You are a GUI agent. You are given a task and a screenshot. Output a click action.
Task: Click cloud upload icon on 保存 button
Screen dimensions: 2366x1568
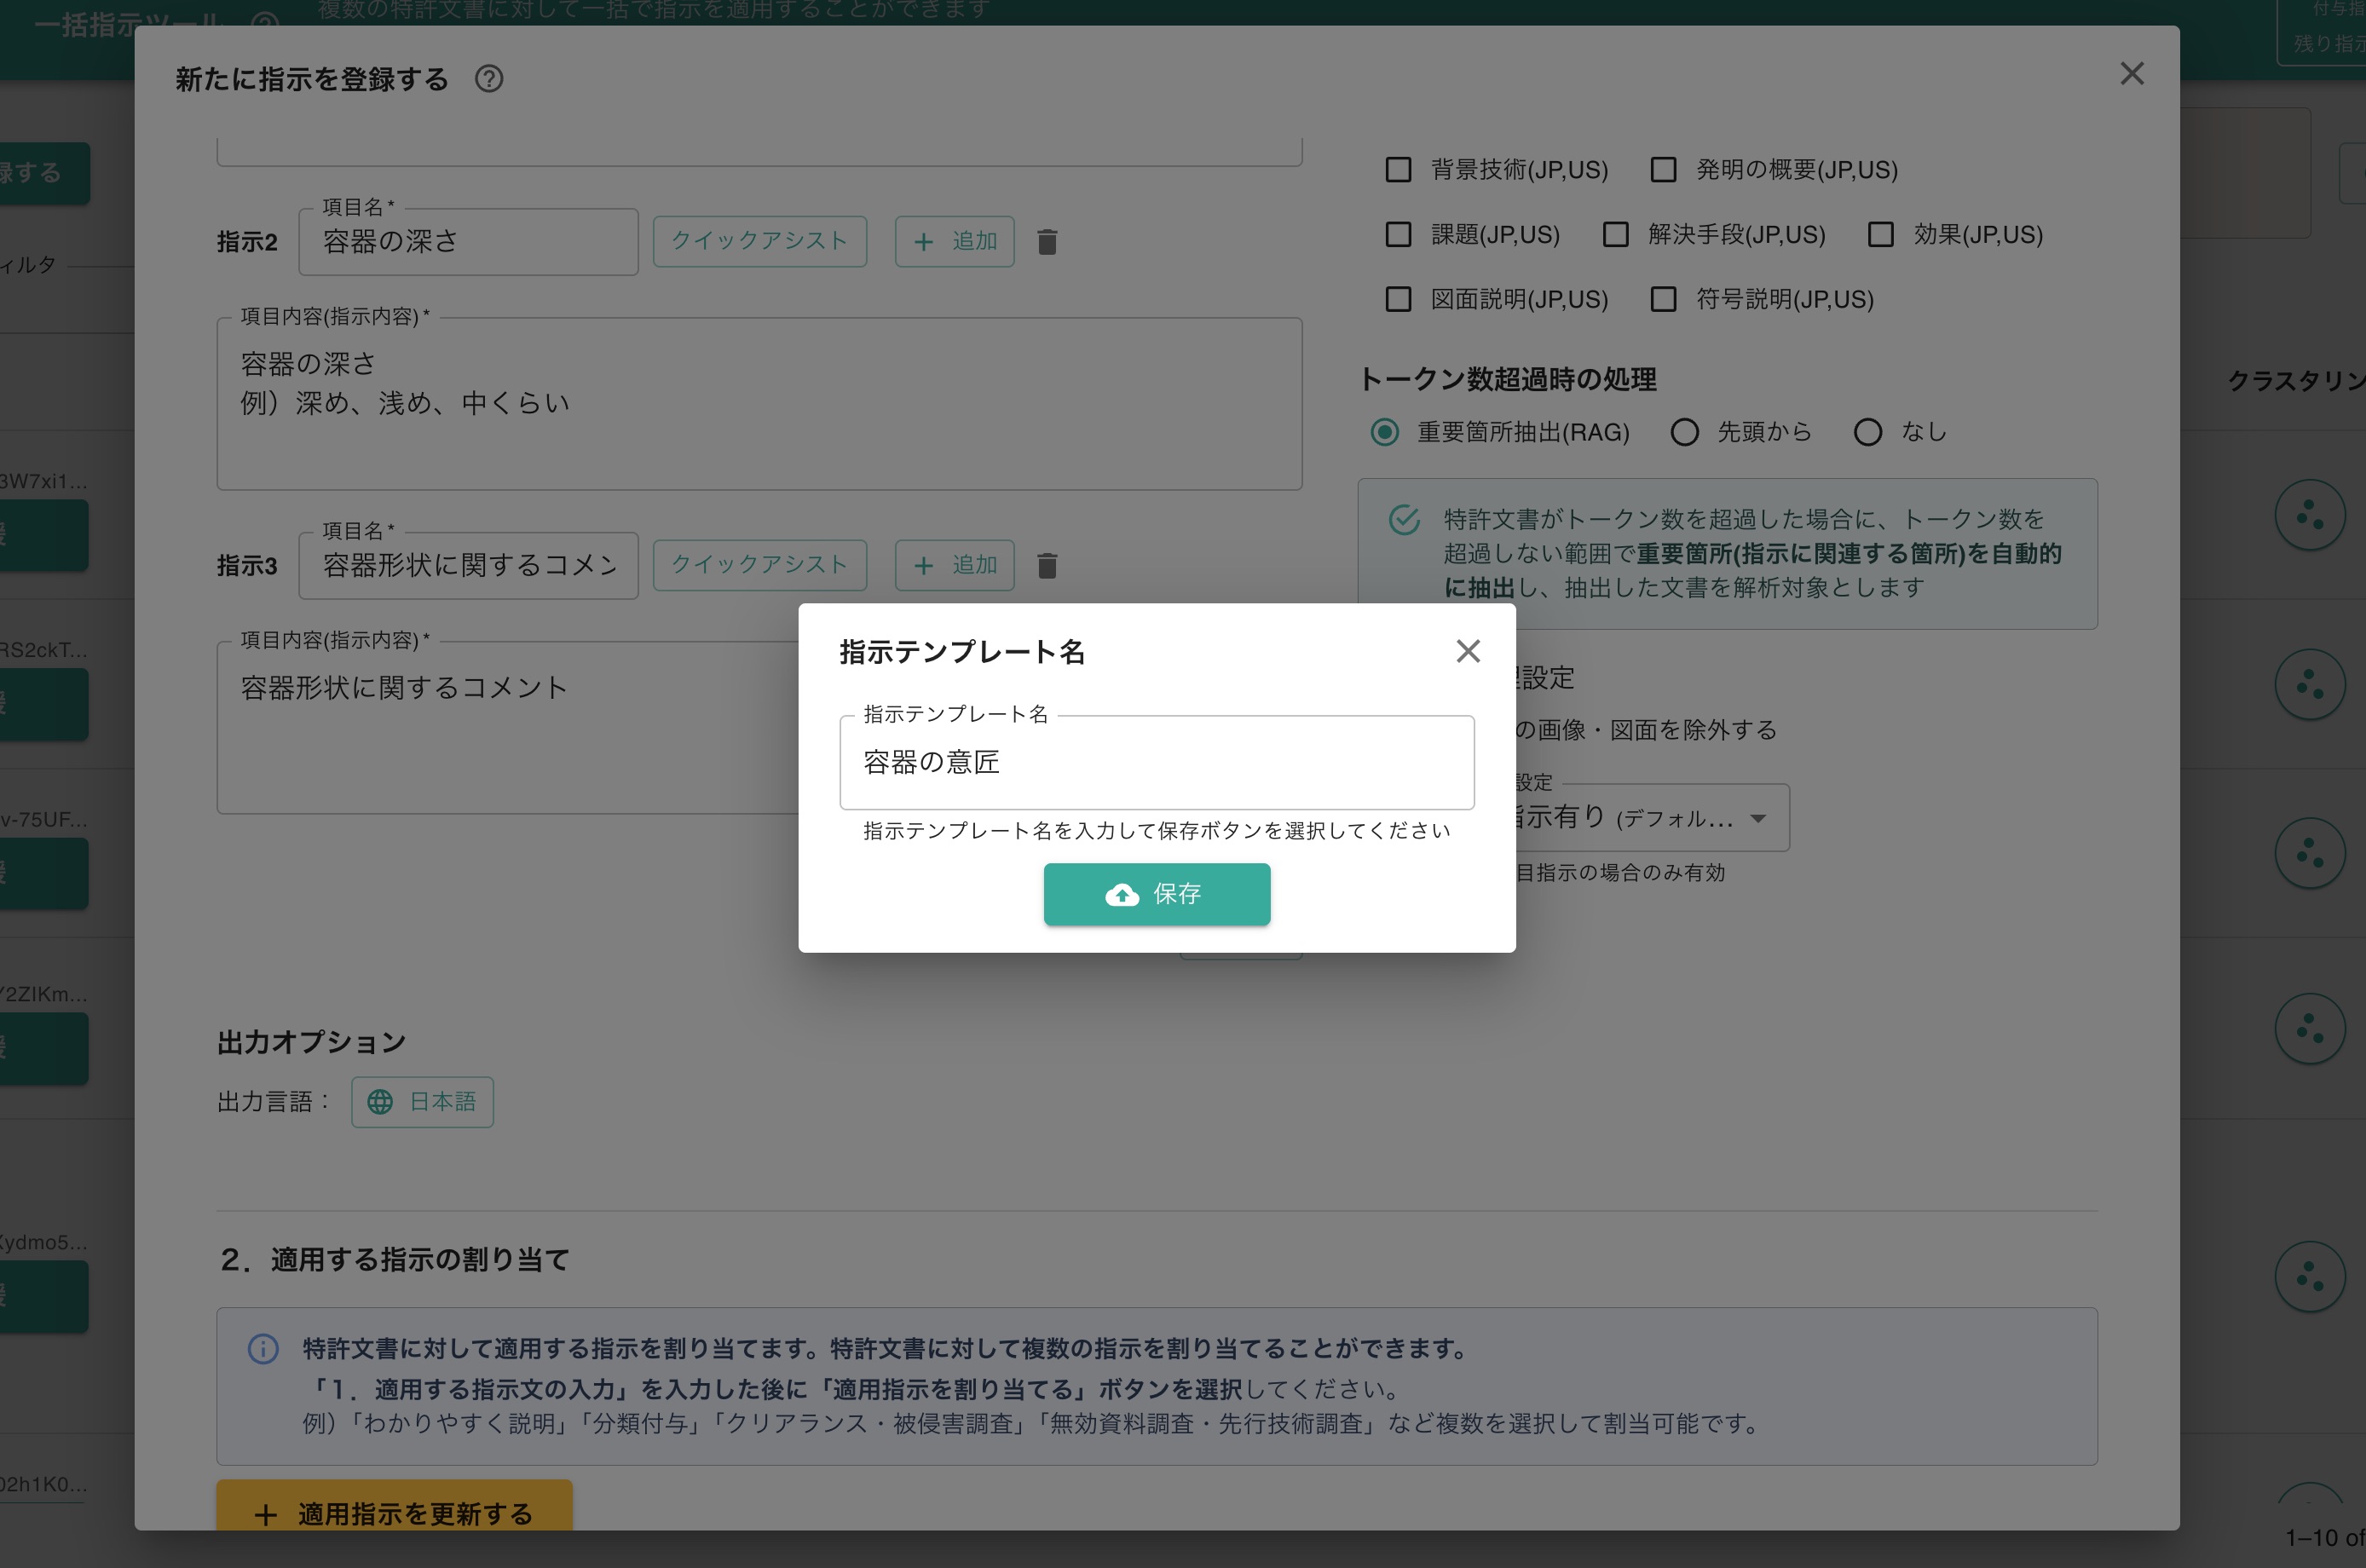[1122, 895]
